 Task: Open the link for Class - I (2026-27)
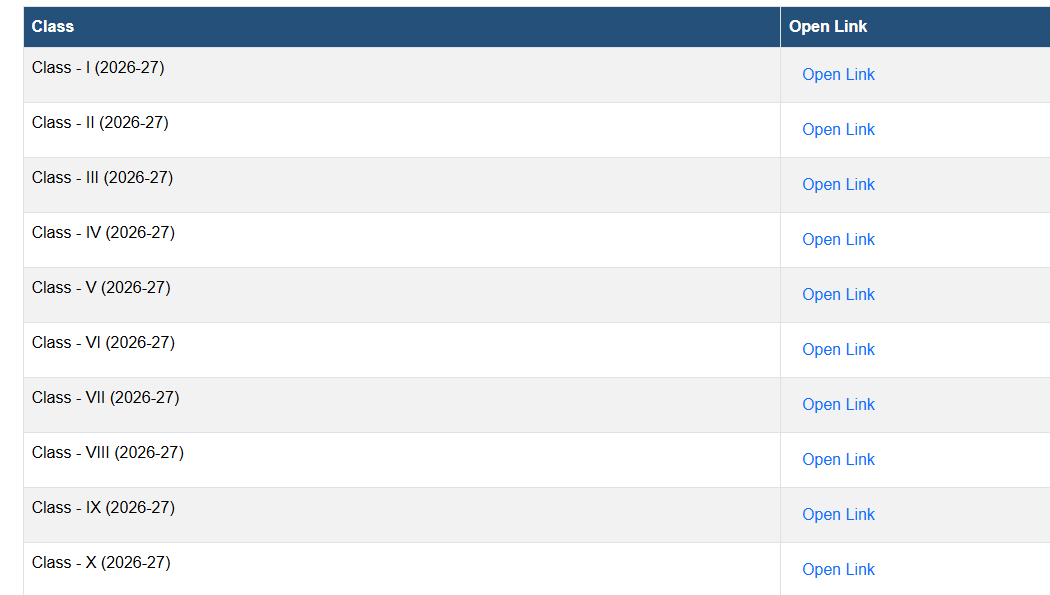[838, 74]
